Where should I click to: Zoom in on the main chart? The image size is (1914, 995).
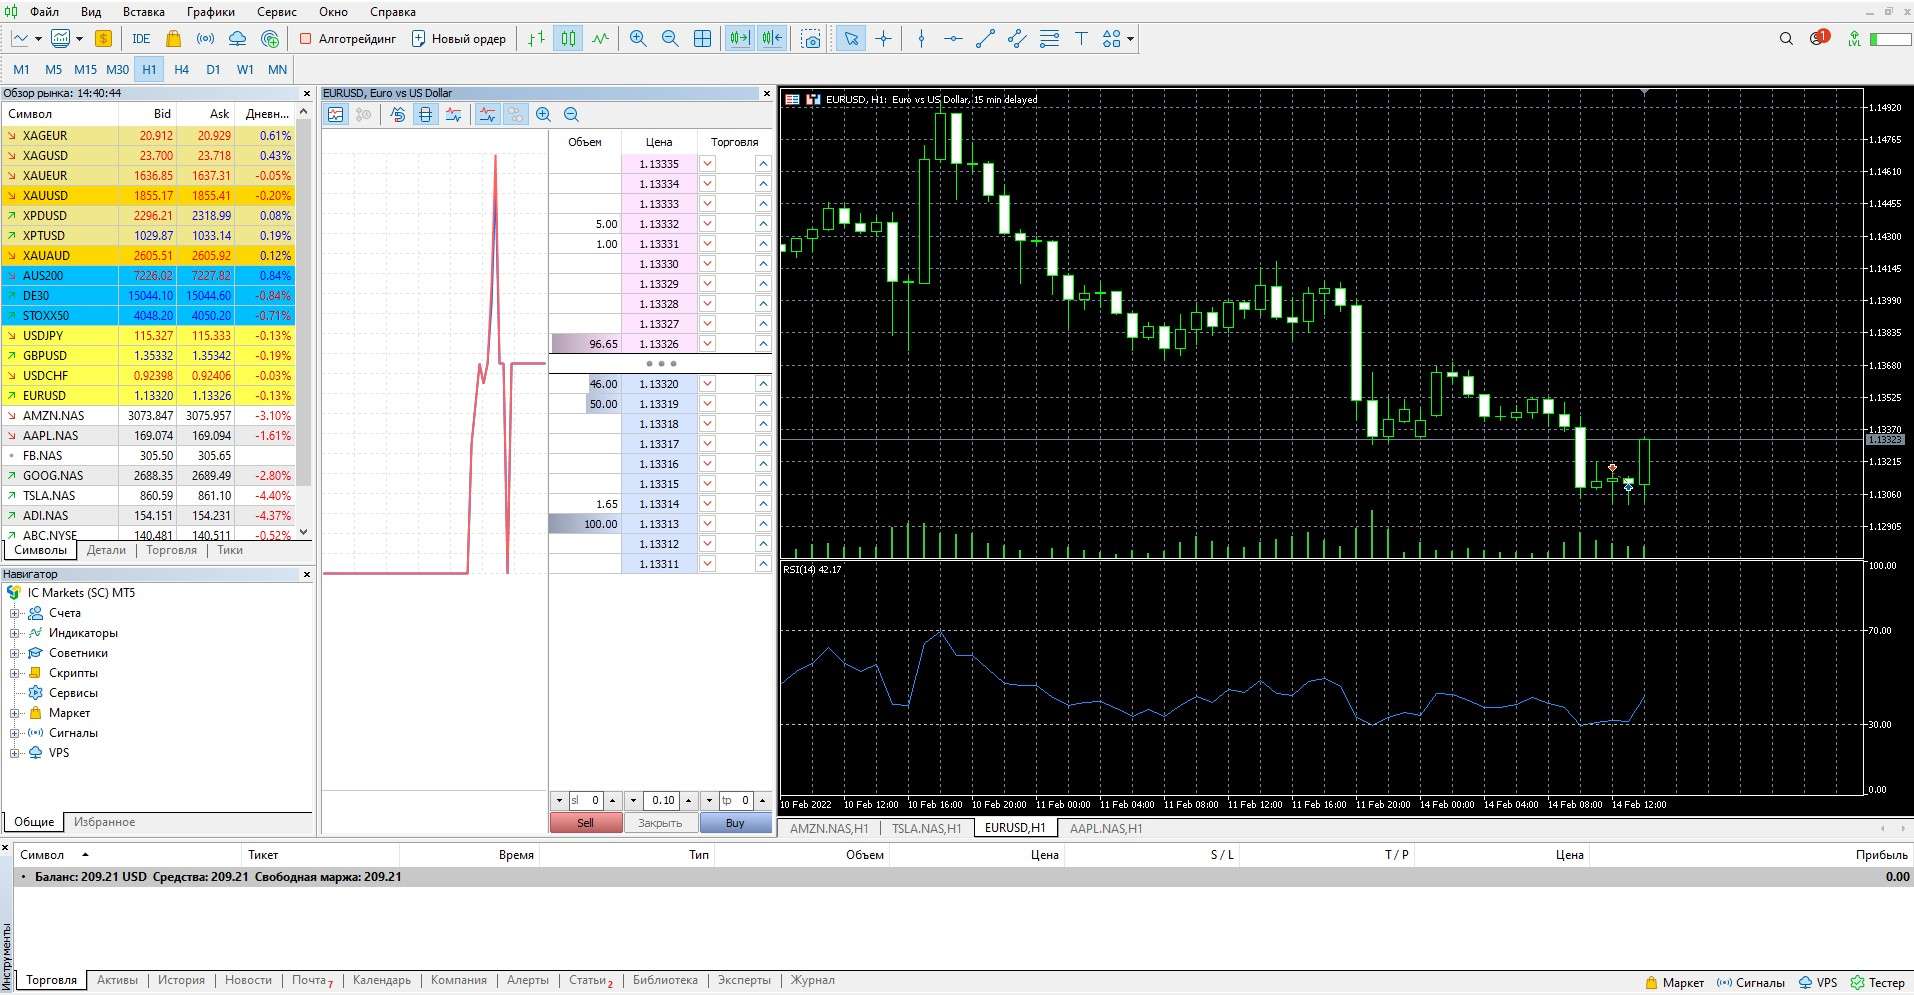pyautogui.click(x=638, y=39)
